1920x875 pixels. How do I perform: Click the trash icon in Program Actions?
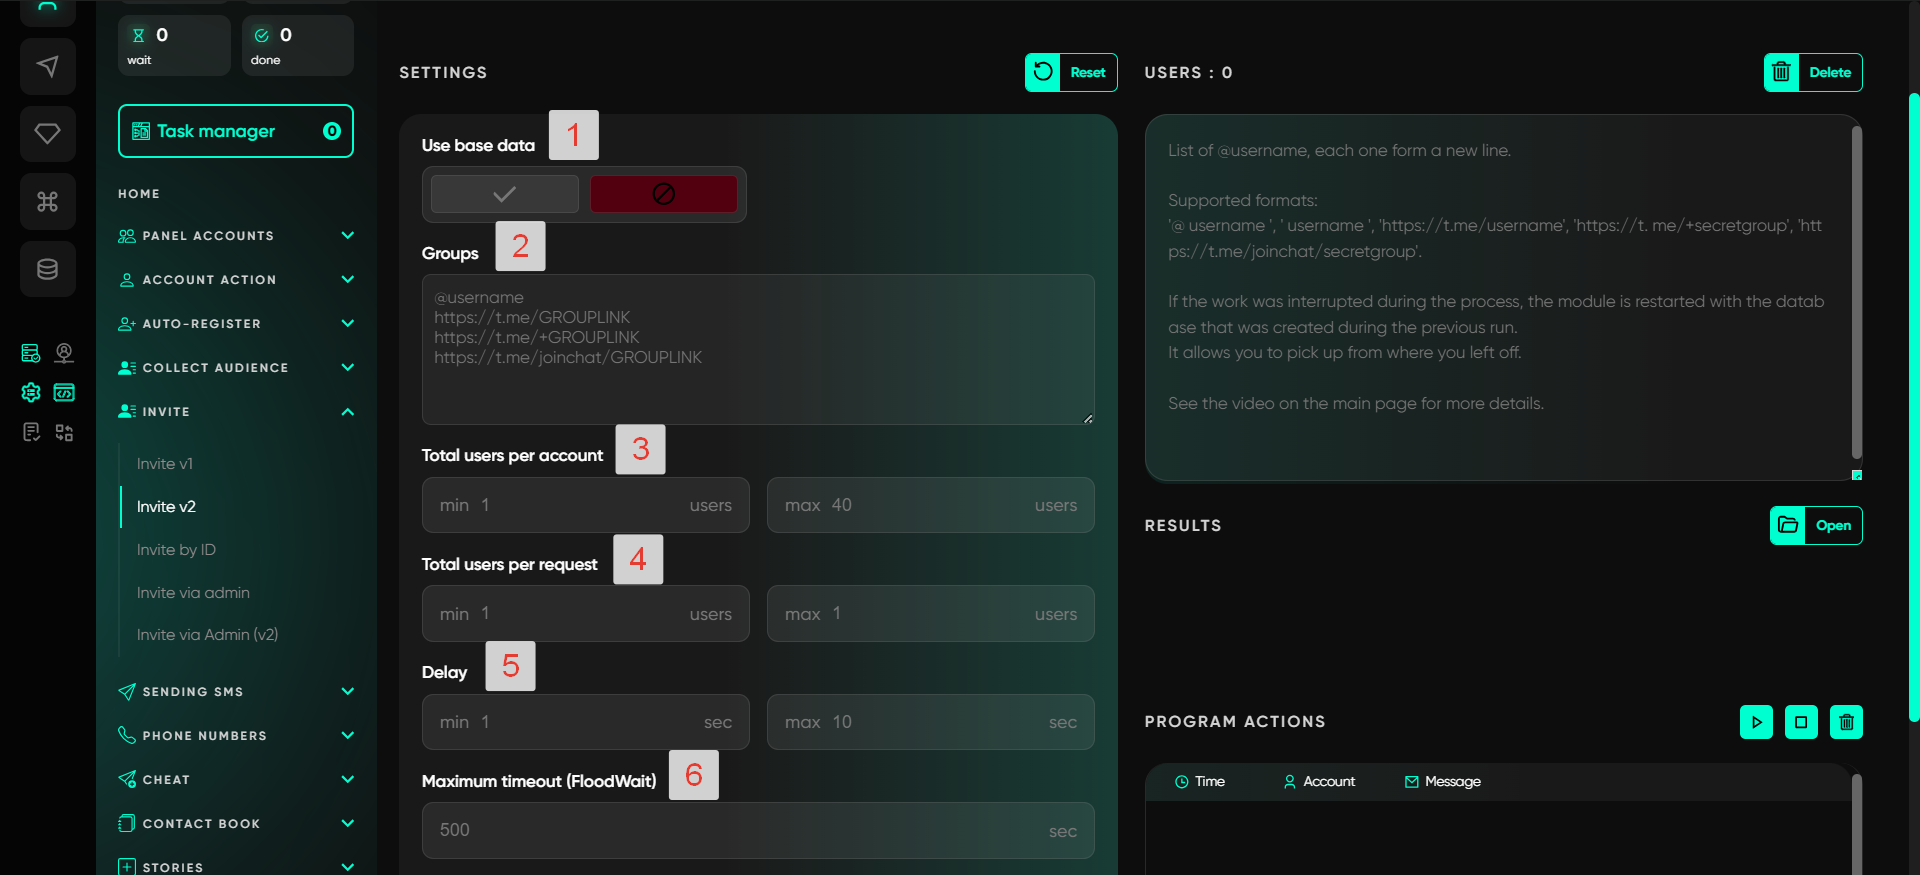(x=1846, y=722)
